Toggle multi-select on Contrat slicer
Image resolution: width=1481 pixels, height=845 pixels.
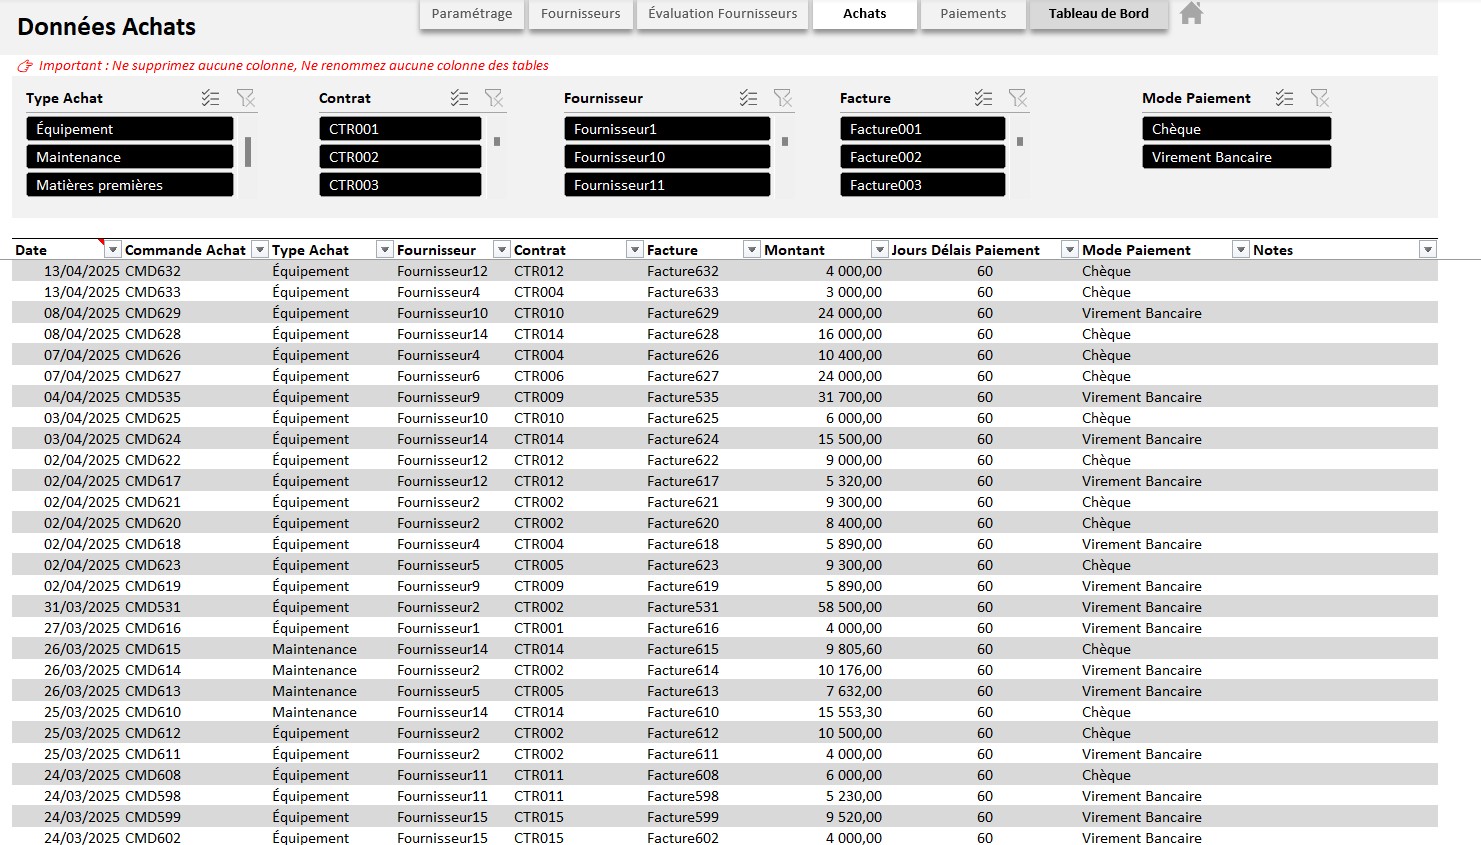[x=459, y=98]
